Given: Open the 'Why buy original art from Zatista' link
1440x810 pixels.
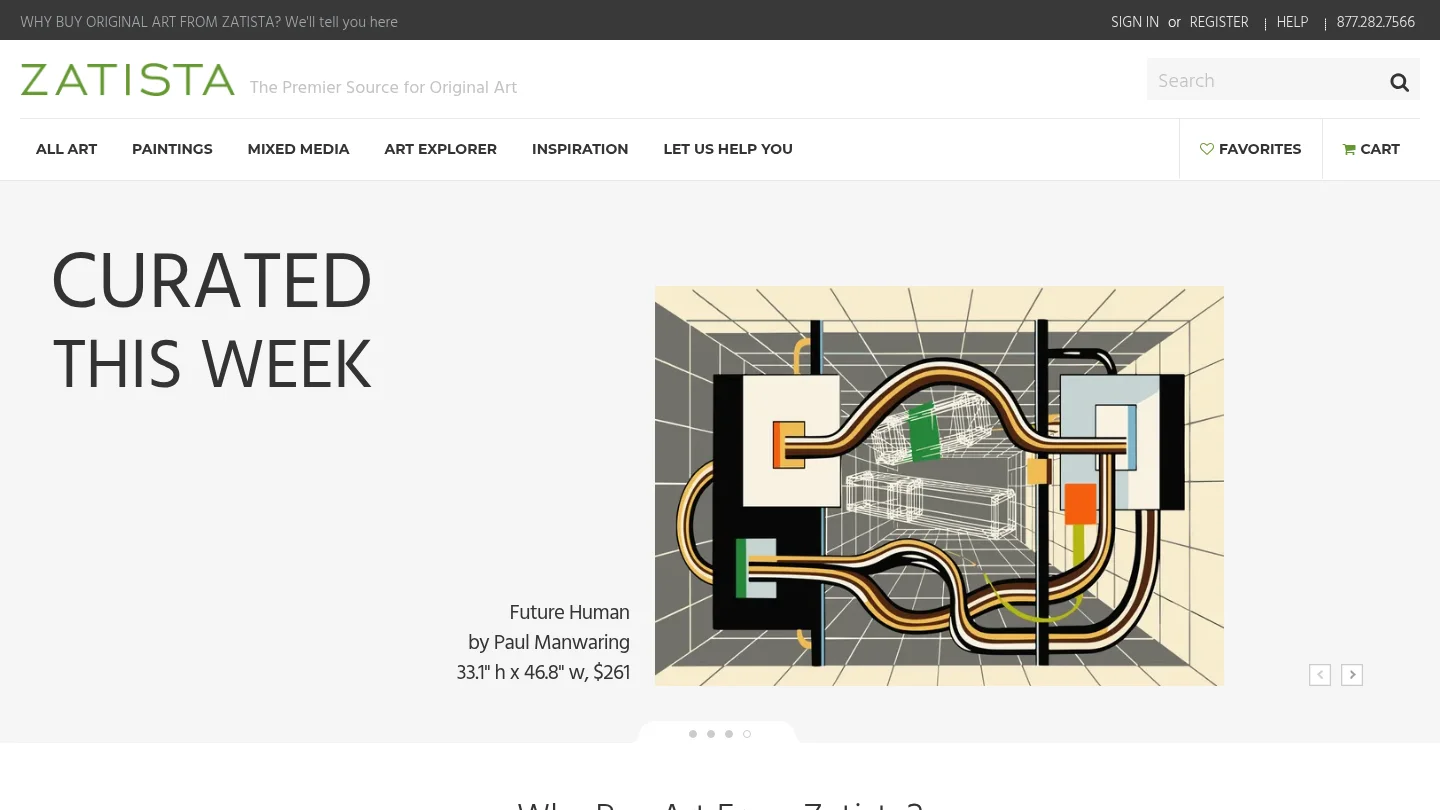Looking at the screenshot, I should coord(209,22).
